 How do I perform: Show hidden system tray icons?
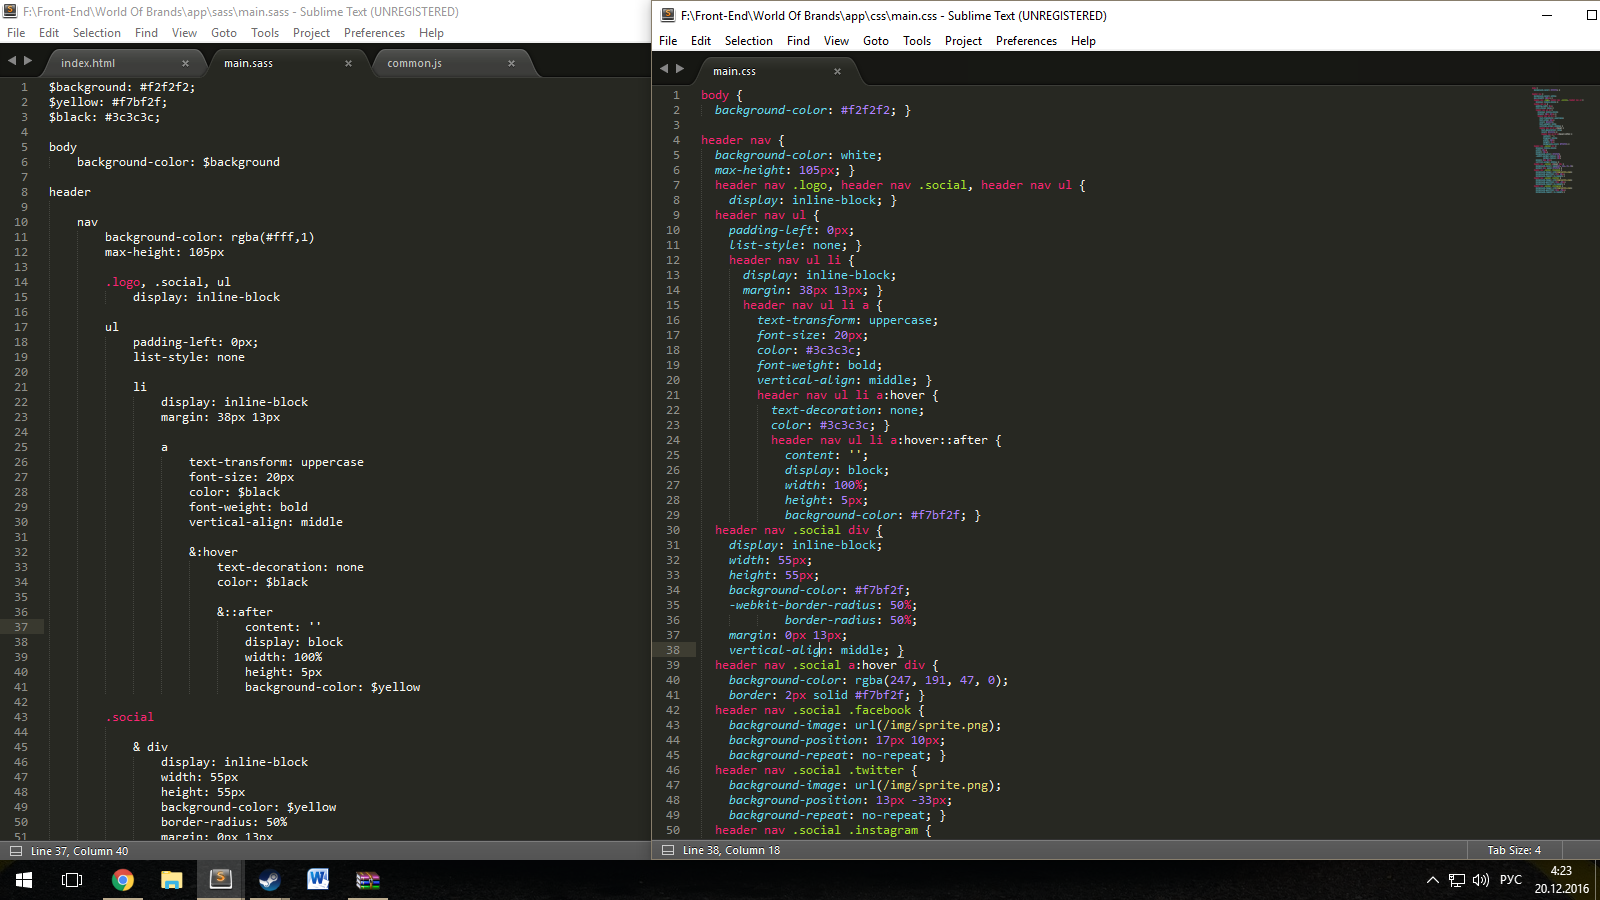(x=1432, y=880)
